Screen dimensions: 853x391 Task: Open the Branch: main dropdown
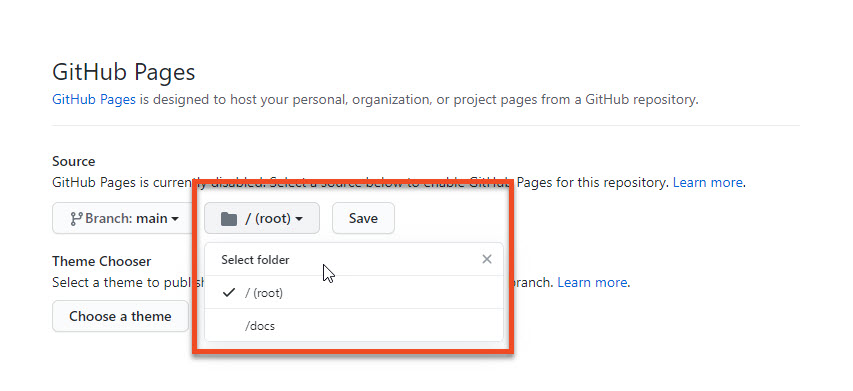125,219
